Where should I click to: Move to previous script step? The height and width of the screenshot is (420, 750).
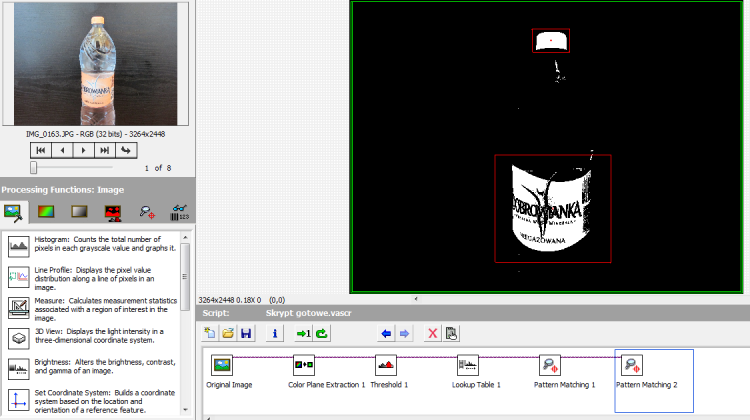[386, 333]
